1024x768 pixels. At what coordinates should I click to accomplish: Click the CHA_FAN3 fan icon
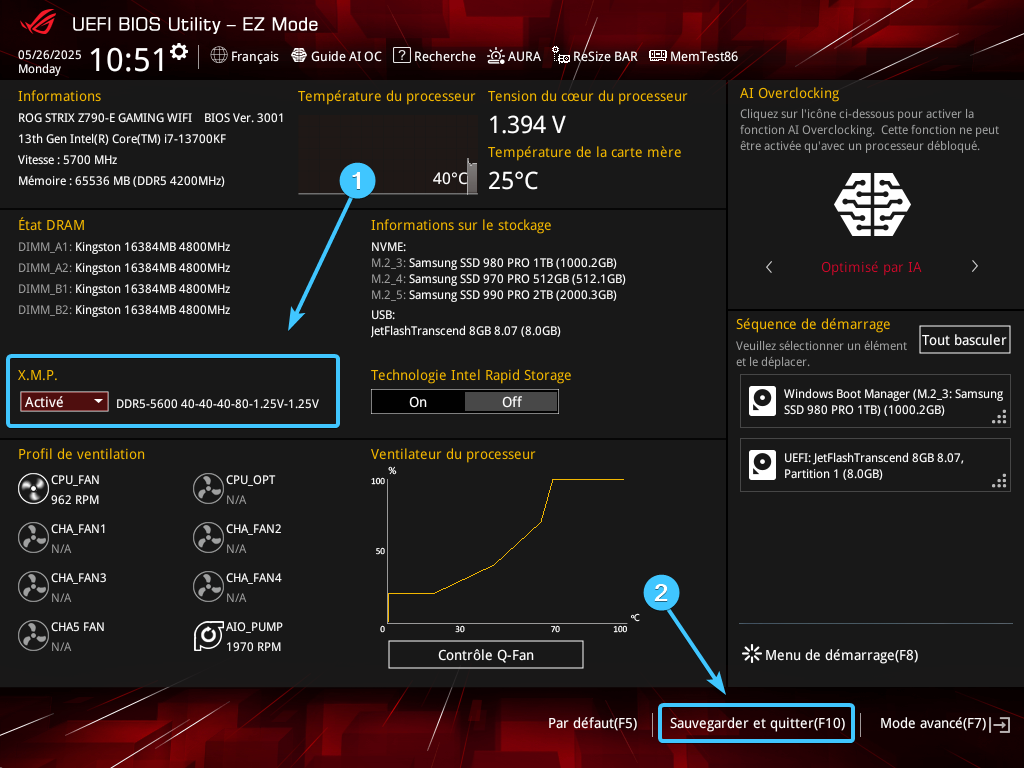point(33,586)
